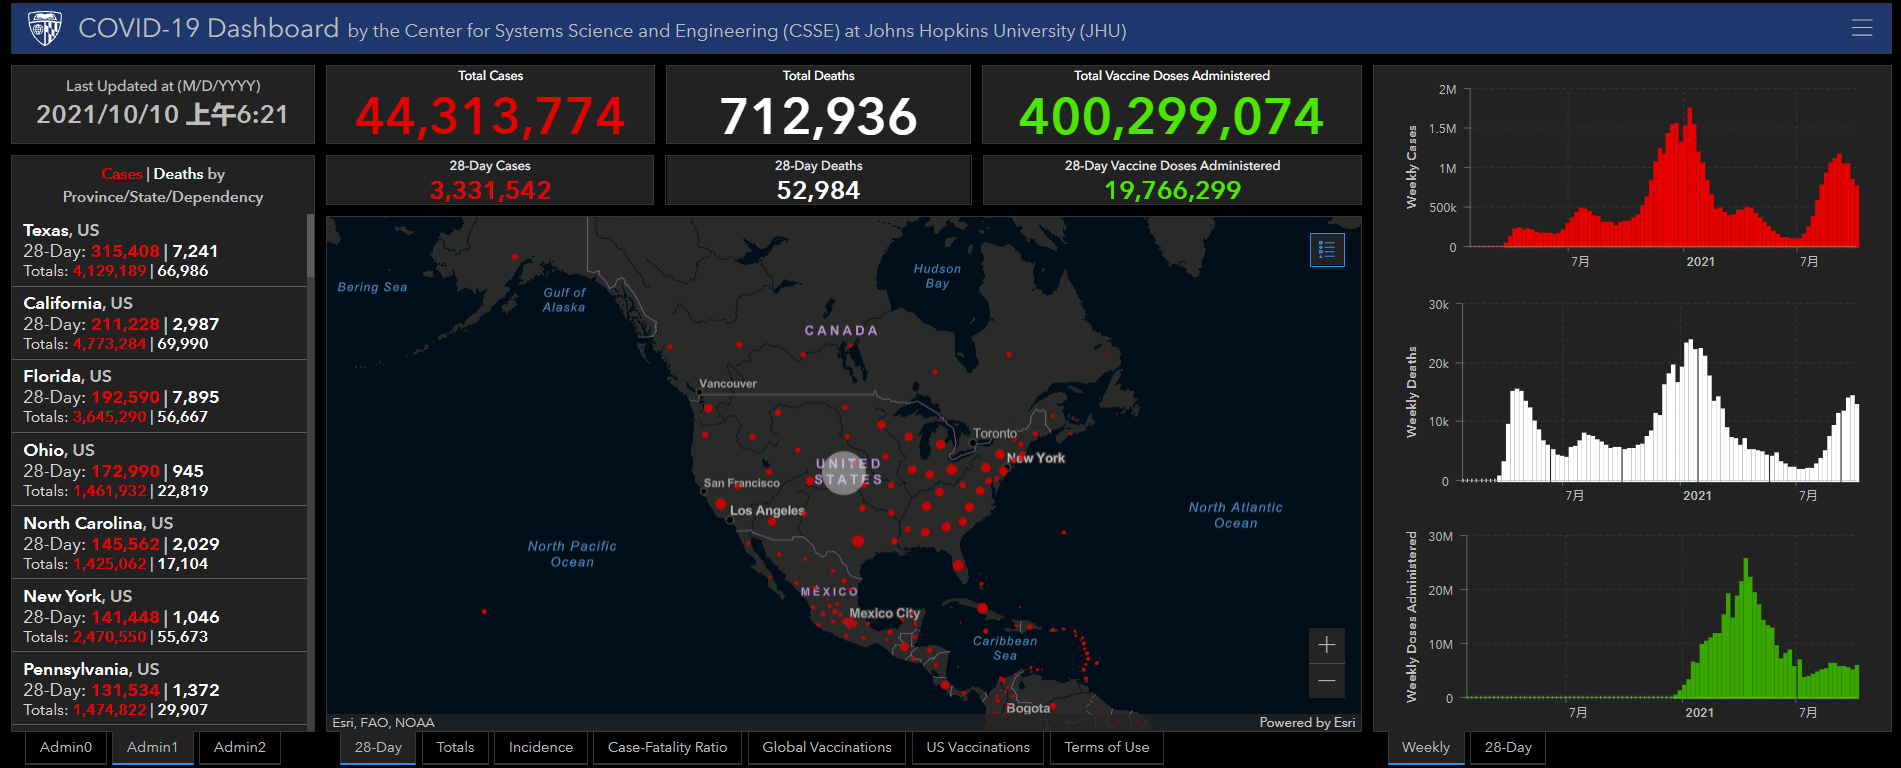Select North Carolina, US in the list
Viewport: 1901px width, 768px height.
[x=159, y=543]
